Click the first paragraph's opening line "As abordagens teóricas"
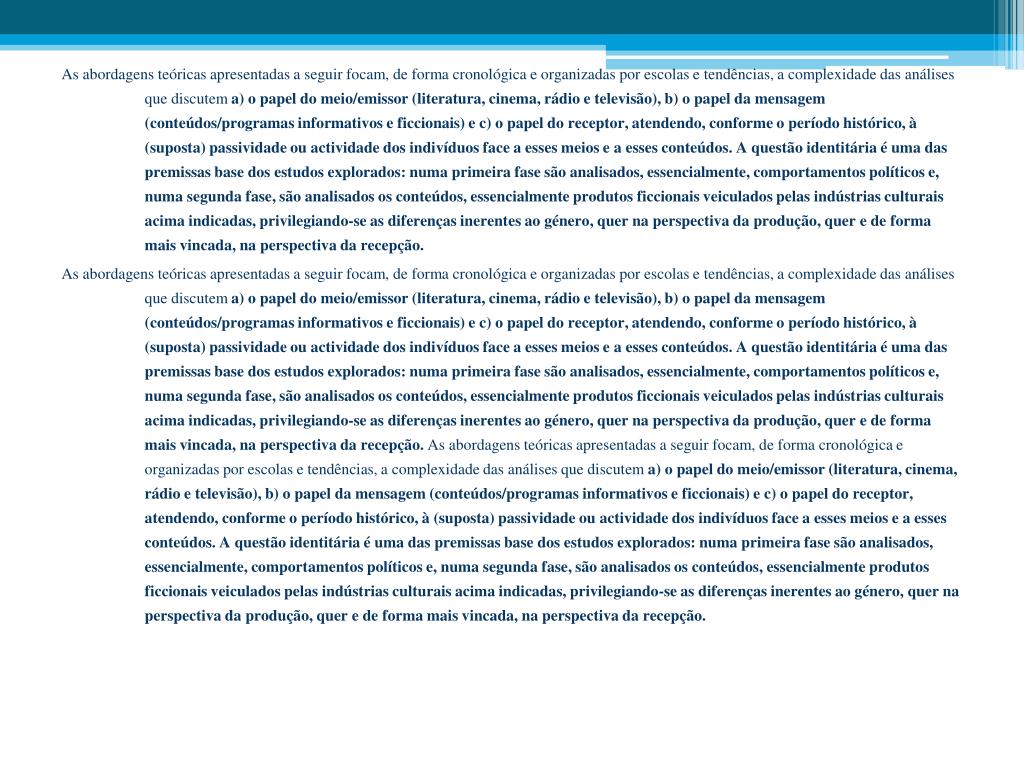 point(508,74)
